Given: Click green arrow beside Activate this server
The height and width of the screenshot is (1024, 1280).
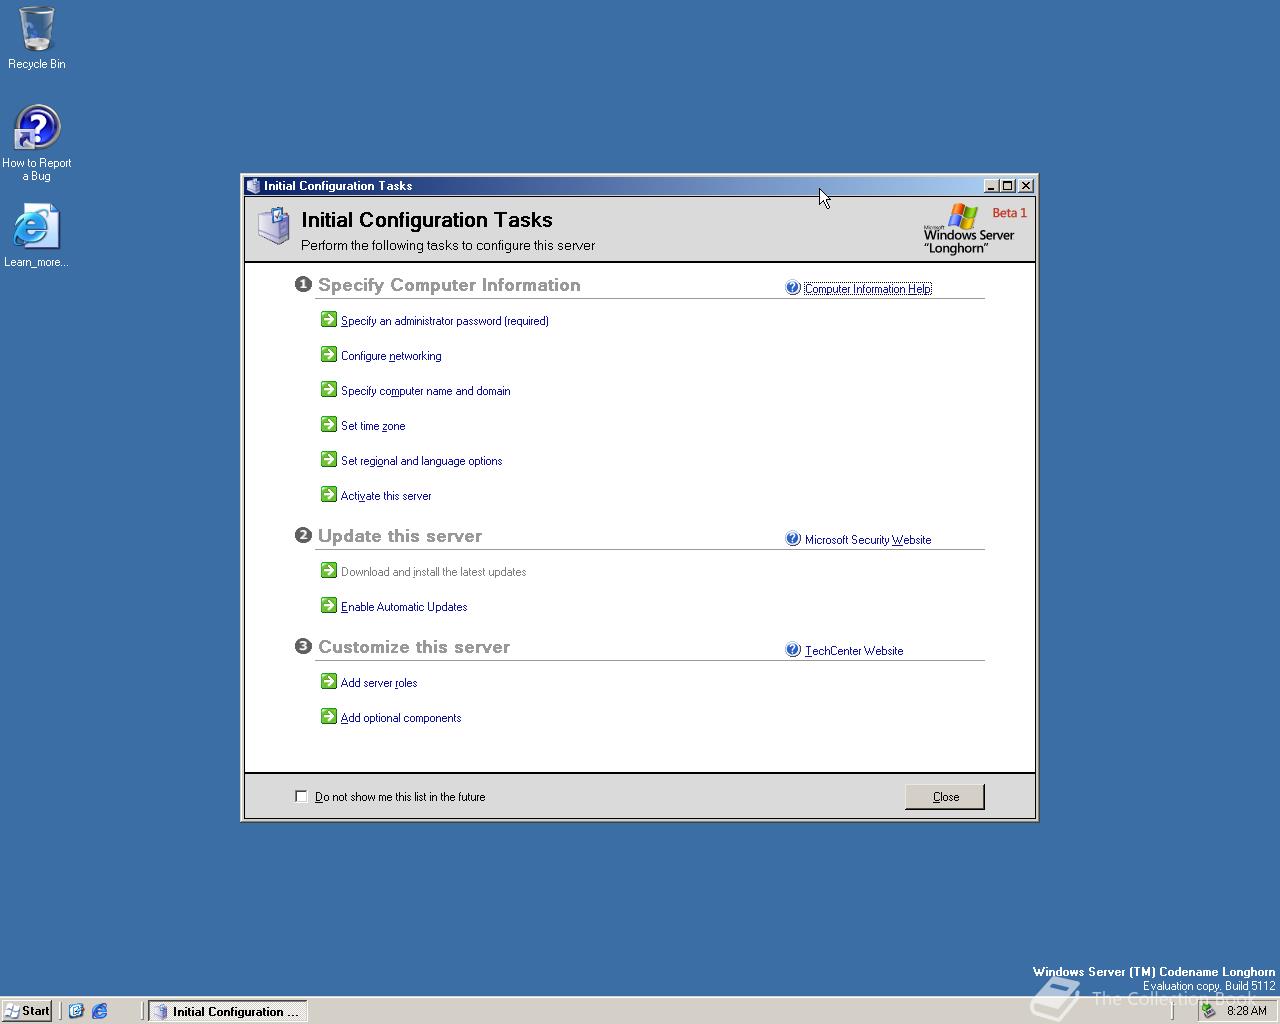Looking at the screenshot, I should tap(329, 494).
